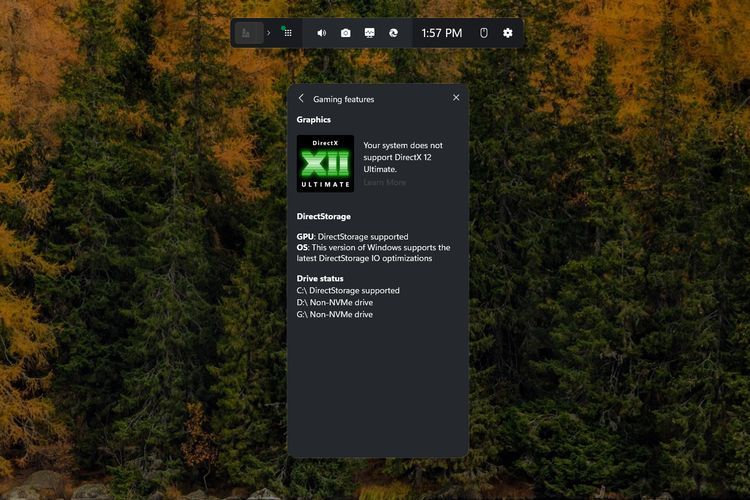Open the Capture widget camera icon
Viewport: 750px width, 500px height.
[x=345, y=33]
